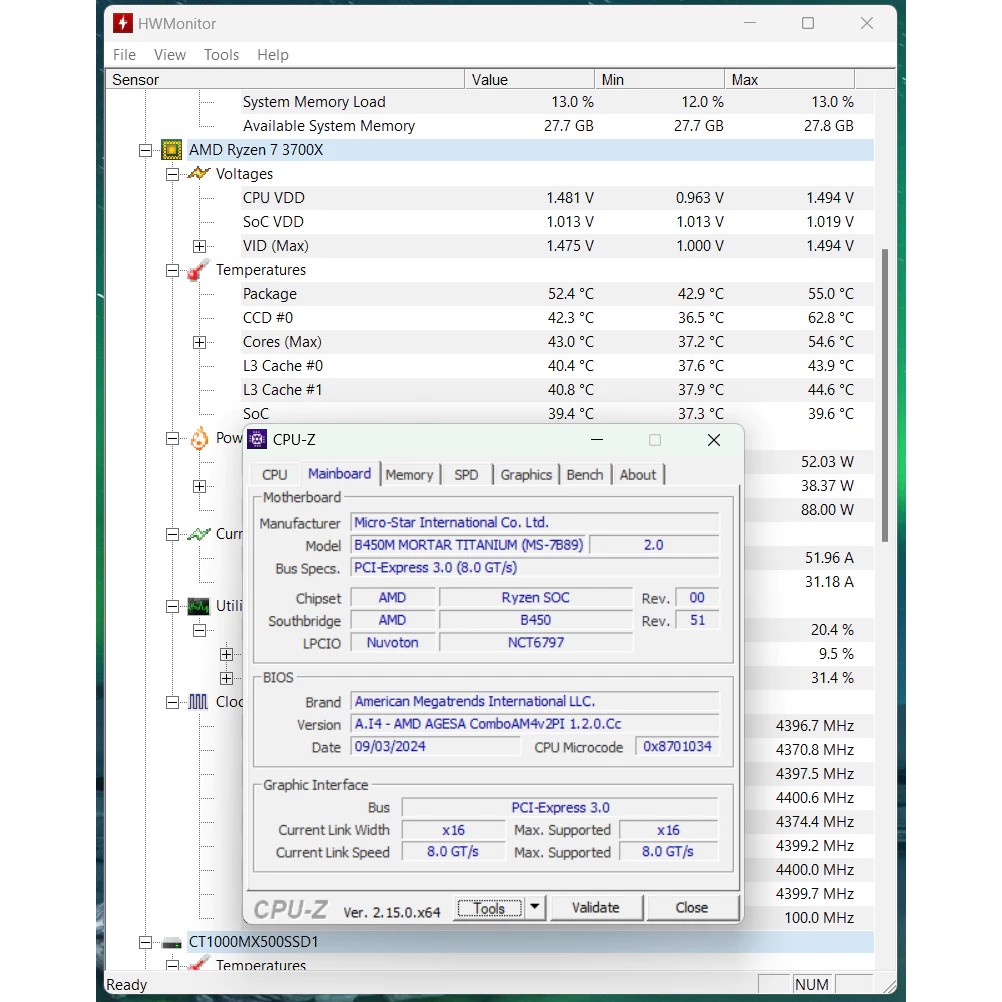Click the thermometer icon beside CPU Temperatures
The width and height of the screenshot is (1002, 1002).
pos(199,270)
